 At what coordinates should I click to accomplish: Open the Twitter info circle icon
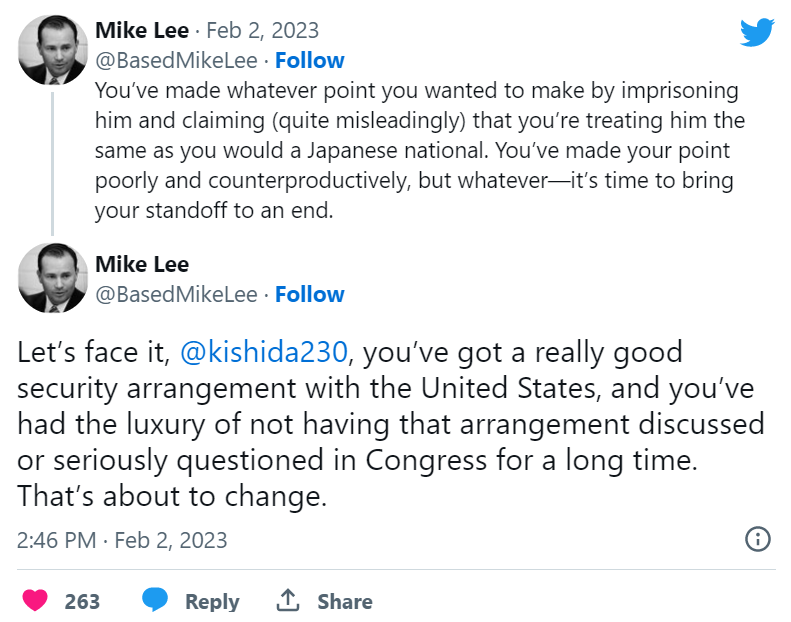coord(758,539)
